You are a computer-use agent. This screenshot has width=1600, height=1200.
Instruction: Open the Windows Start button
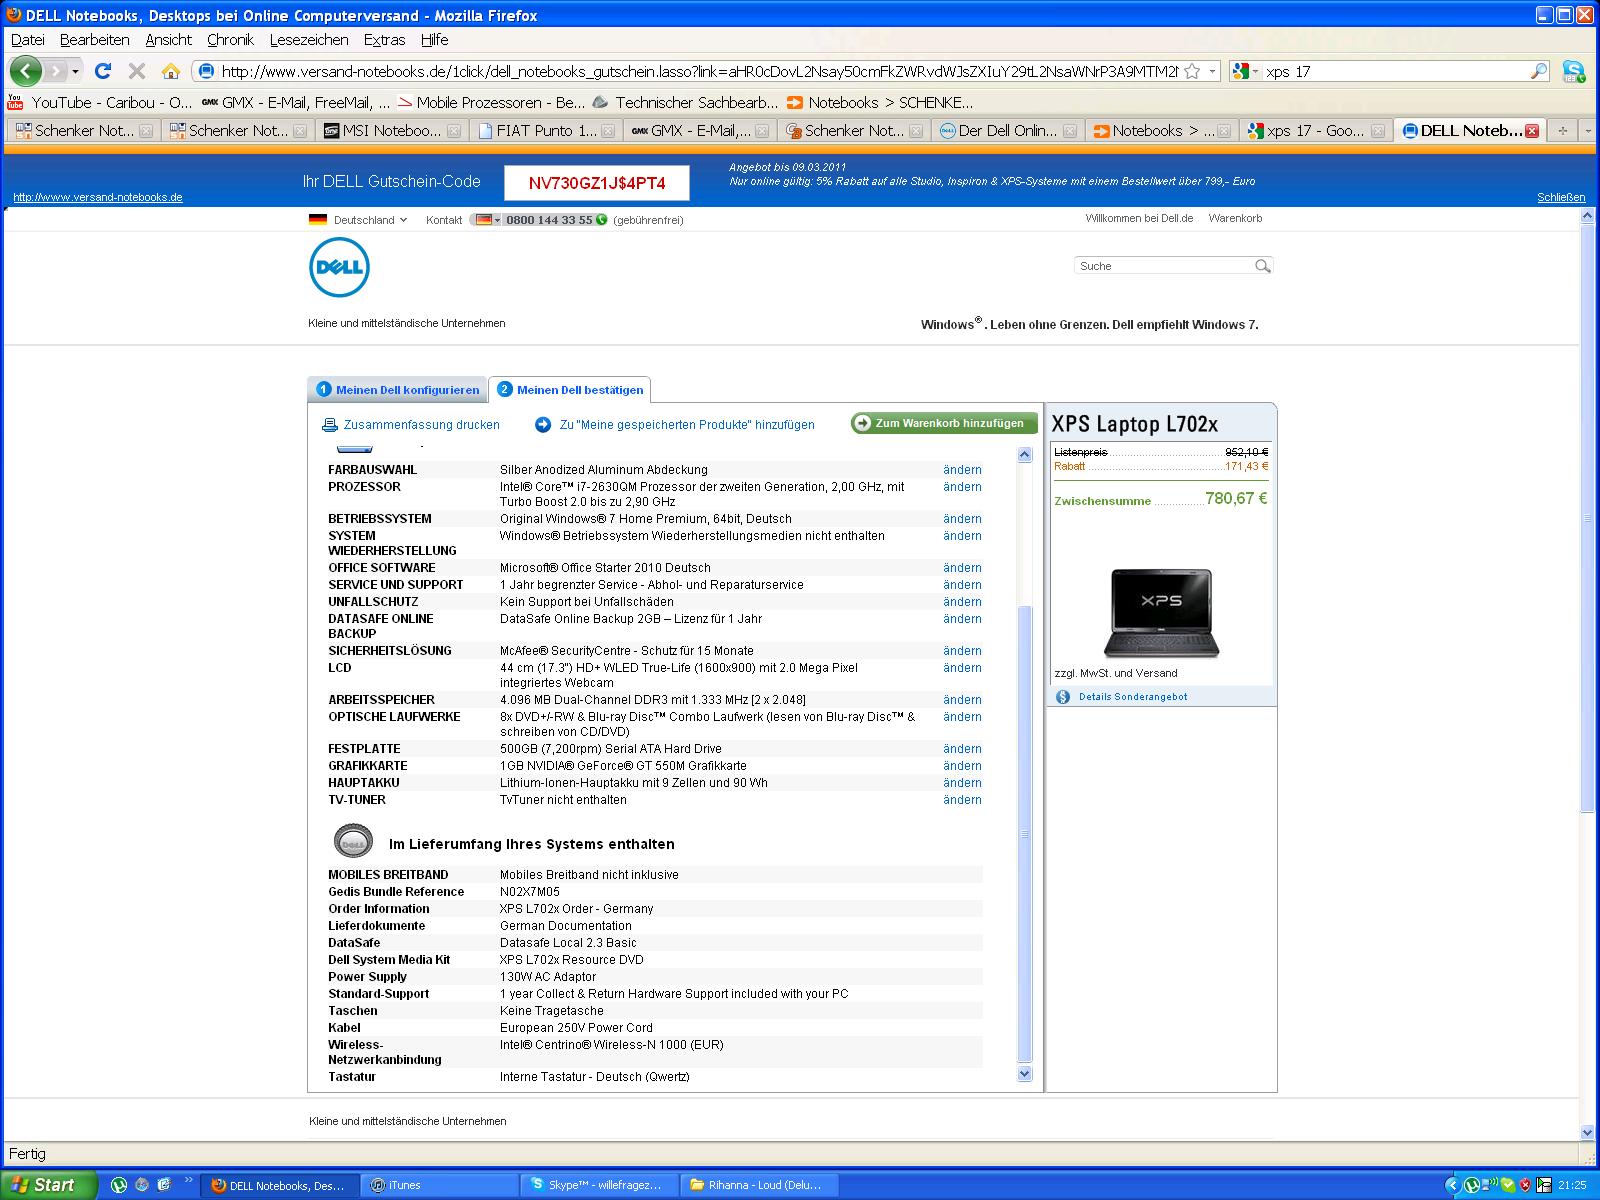(49, 1185)
